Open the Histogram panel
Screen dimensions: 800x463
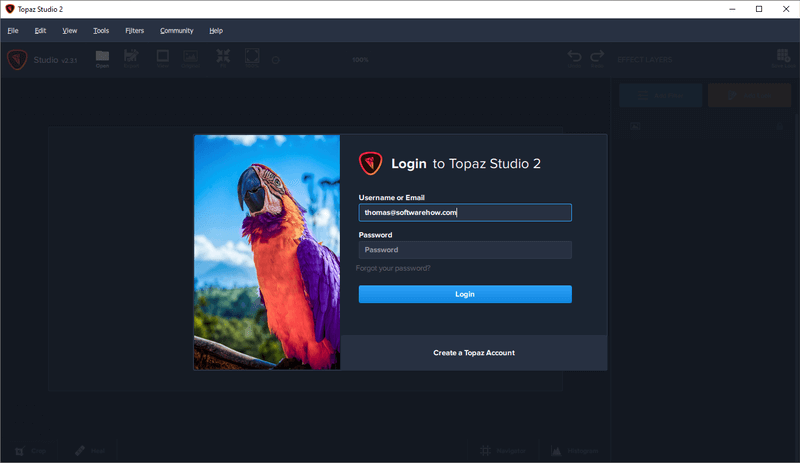(x=574, y=451)
